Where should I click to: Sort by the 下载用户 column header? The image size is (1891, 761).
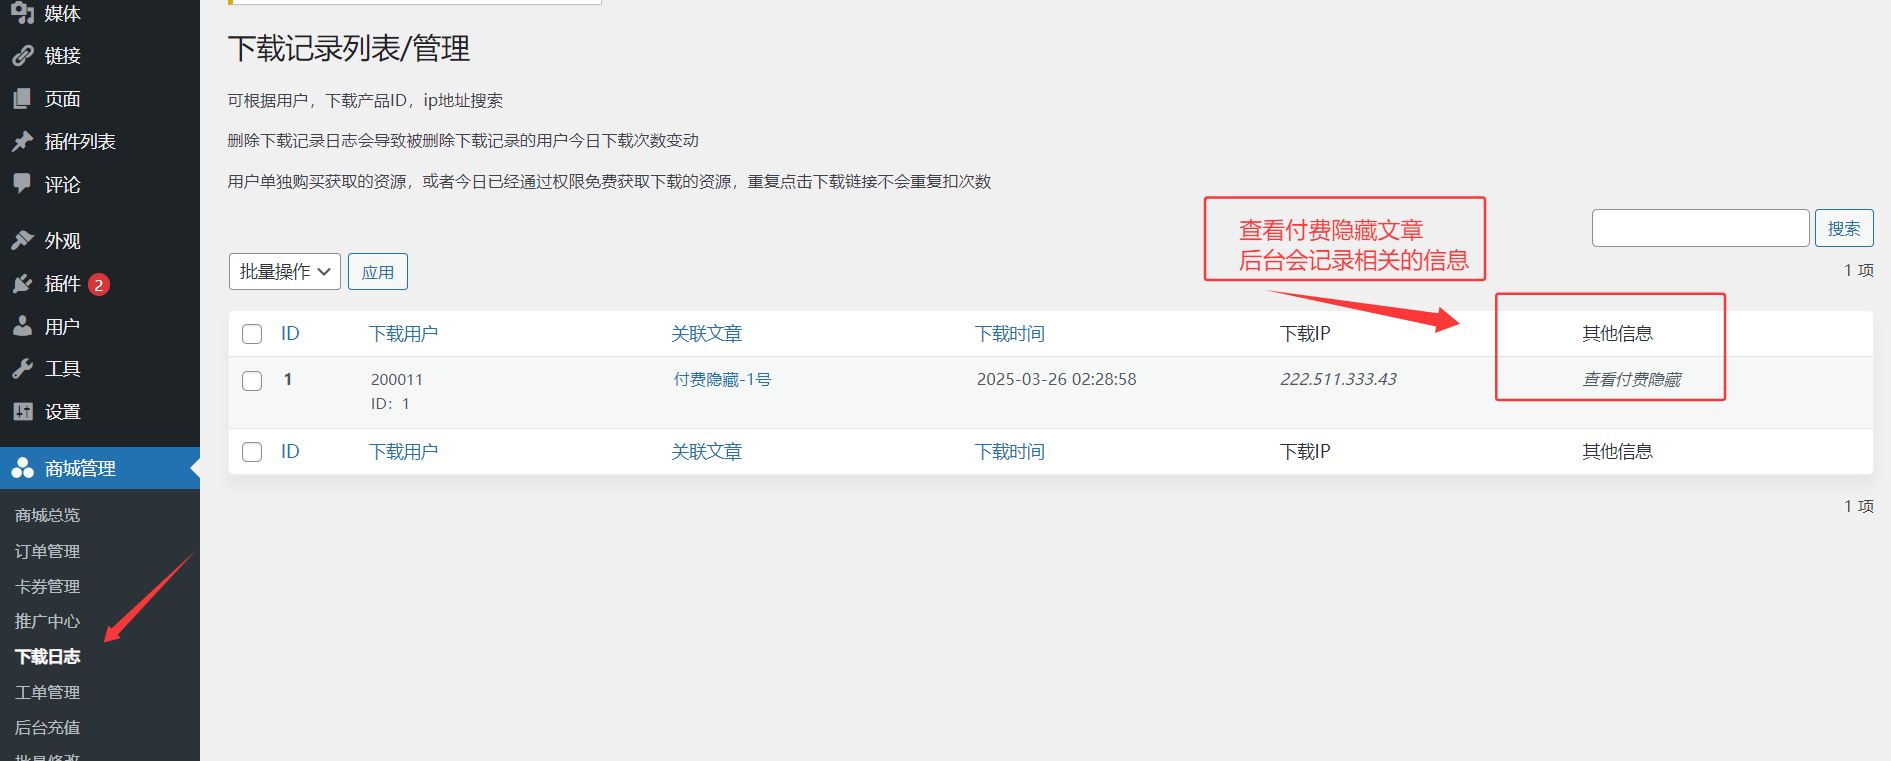403,334
